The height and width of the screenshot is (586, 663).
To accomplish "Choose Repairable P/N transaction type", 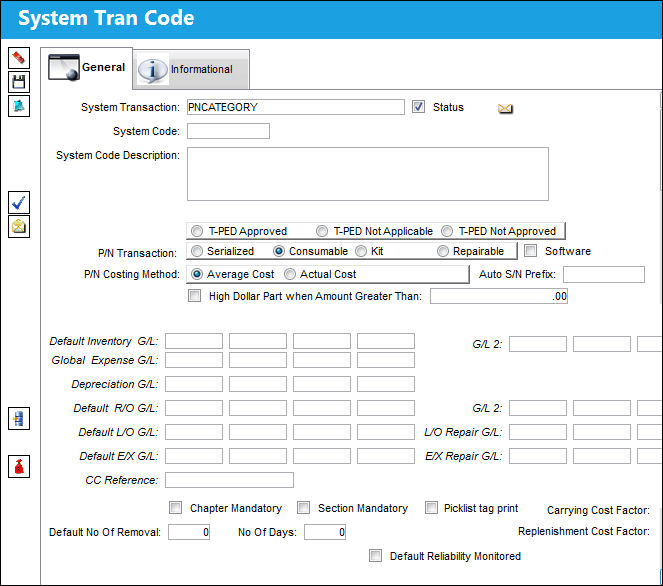I will coord(443,251).
